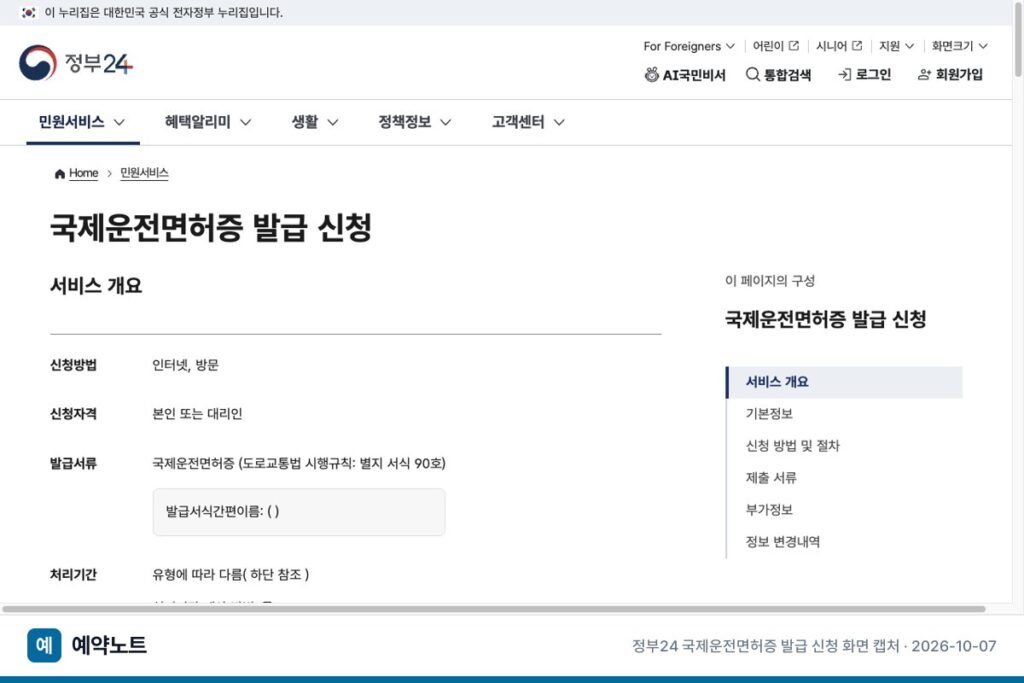The width and height of the screenshot is (1024, 683).
Task: Expand the 혜택알리미 menu chevron
Action: point(246,122)
